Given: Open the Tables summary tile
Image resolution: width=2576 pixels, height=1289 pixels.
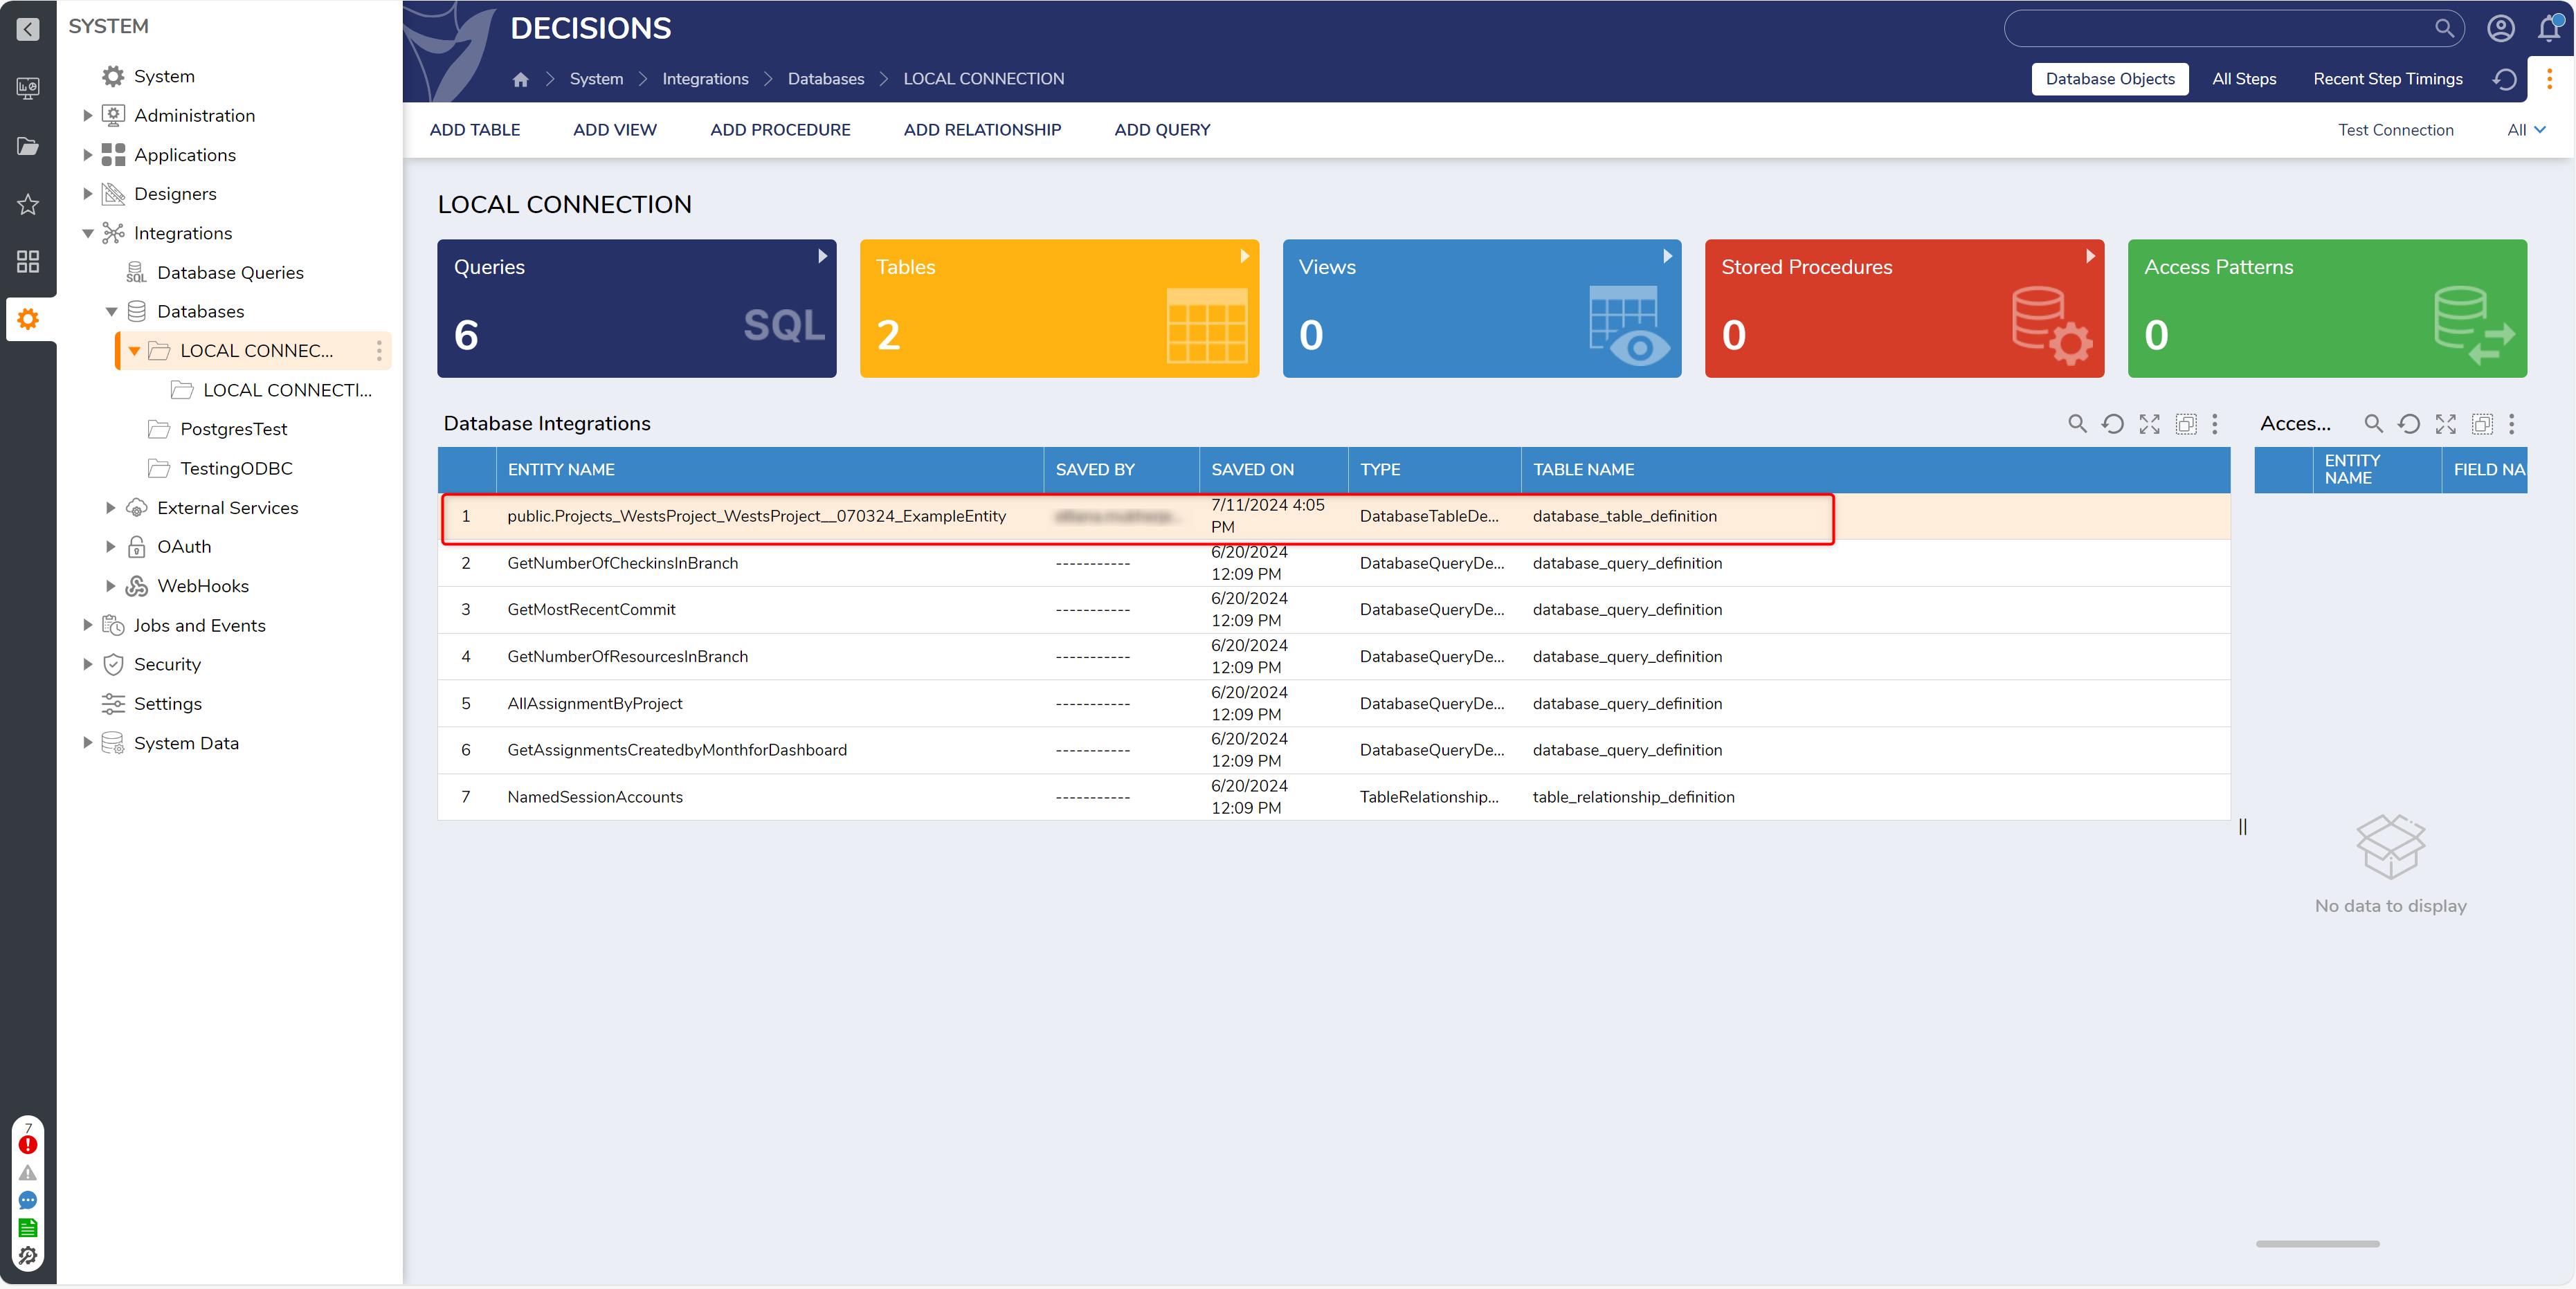Looking at the screenshot, I should pyautogui.click(x=1059, y=309).
